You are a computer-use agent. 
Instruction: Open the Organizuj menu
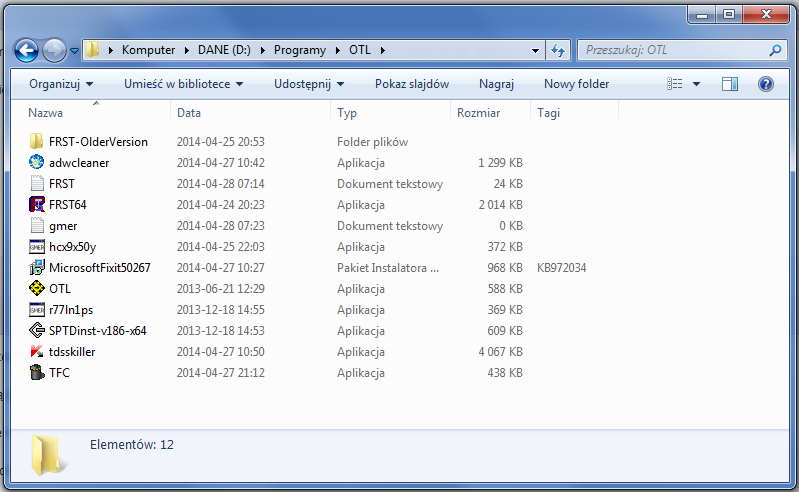61,84
